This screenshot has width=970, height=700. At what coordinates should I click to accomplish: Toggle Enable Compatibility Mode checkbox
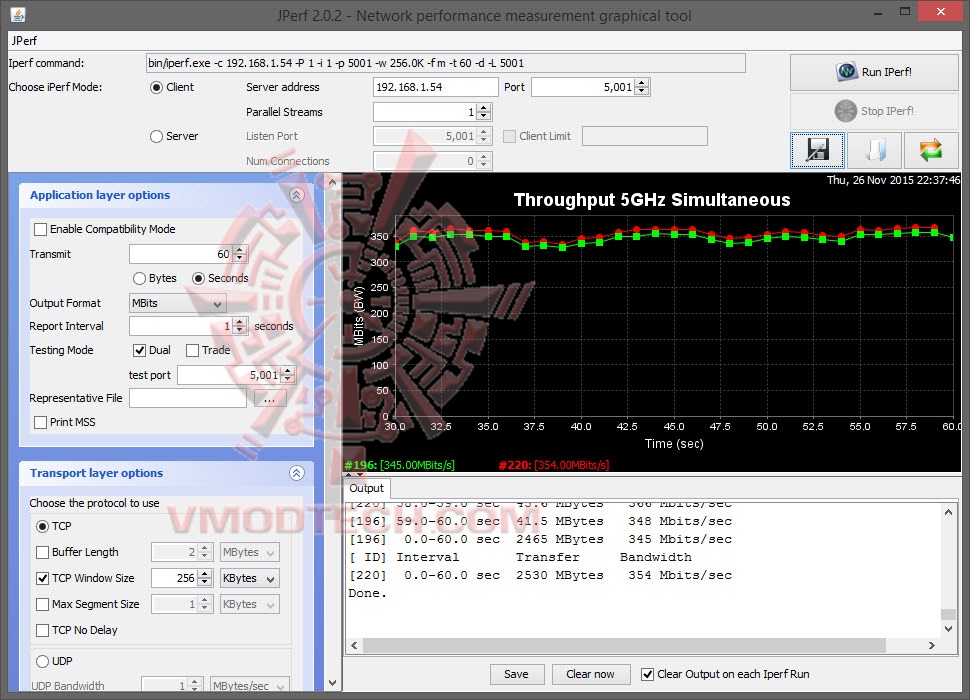tap(40, 229)
